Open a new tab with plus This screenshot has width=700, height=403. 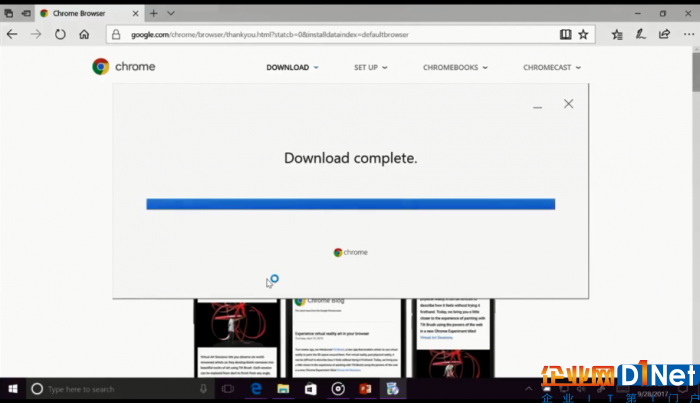click(154, 13)
